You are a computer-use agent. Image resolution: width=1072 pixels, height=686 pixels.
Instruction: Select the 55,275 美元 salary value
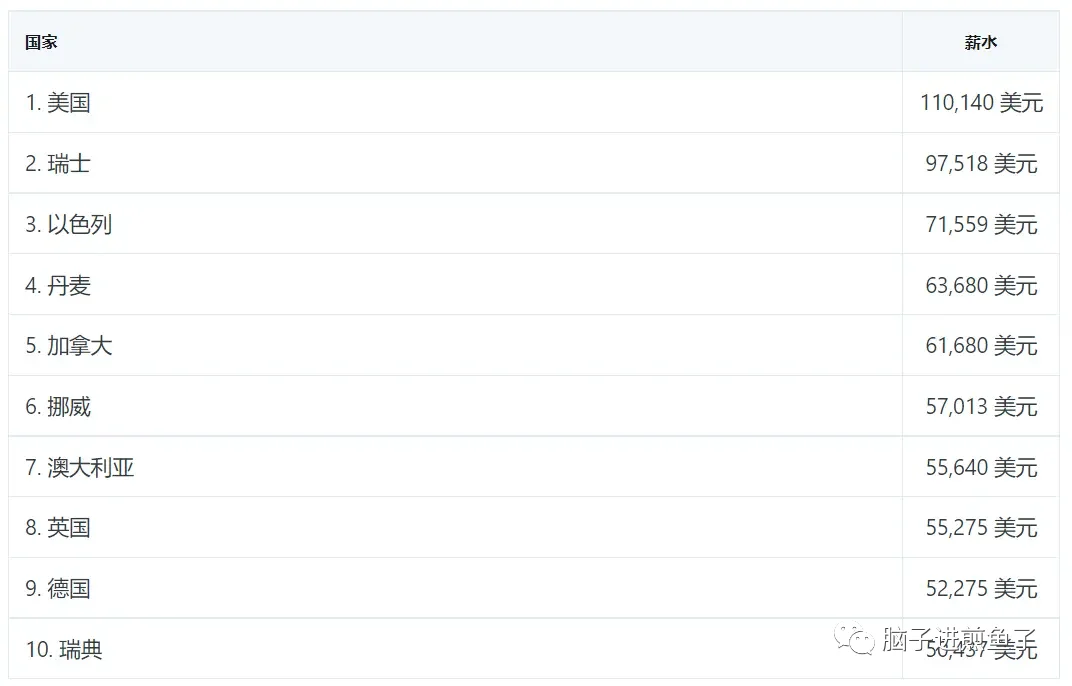(981, 527)
